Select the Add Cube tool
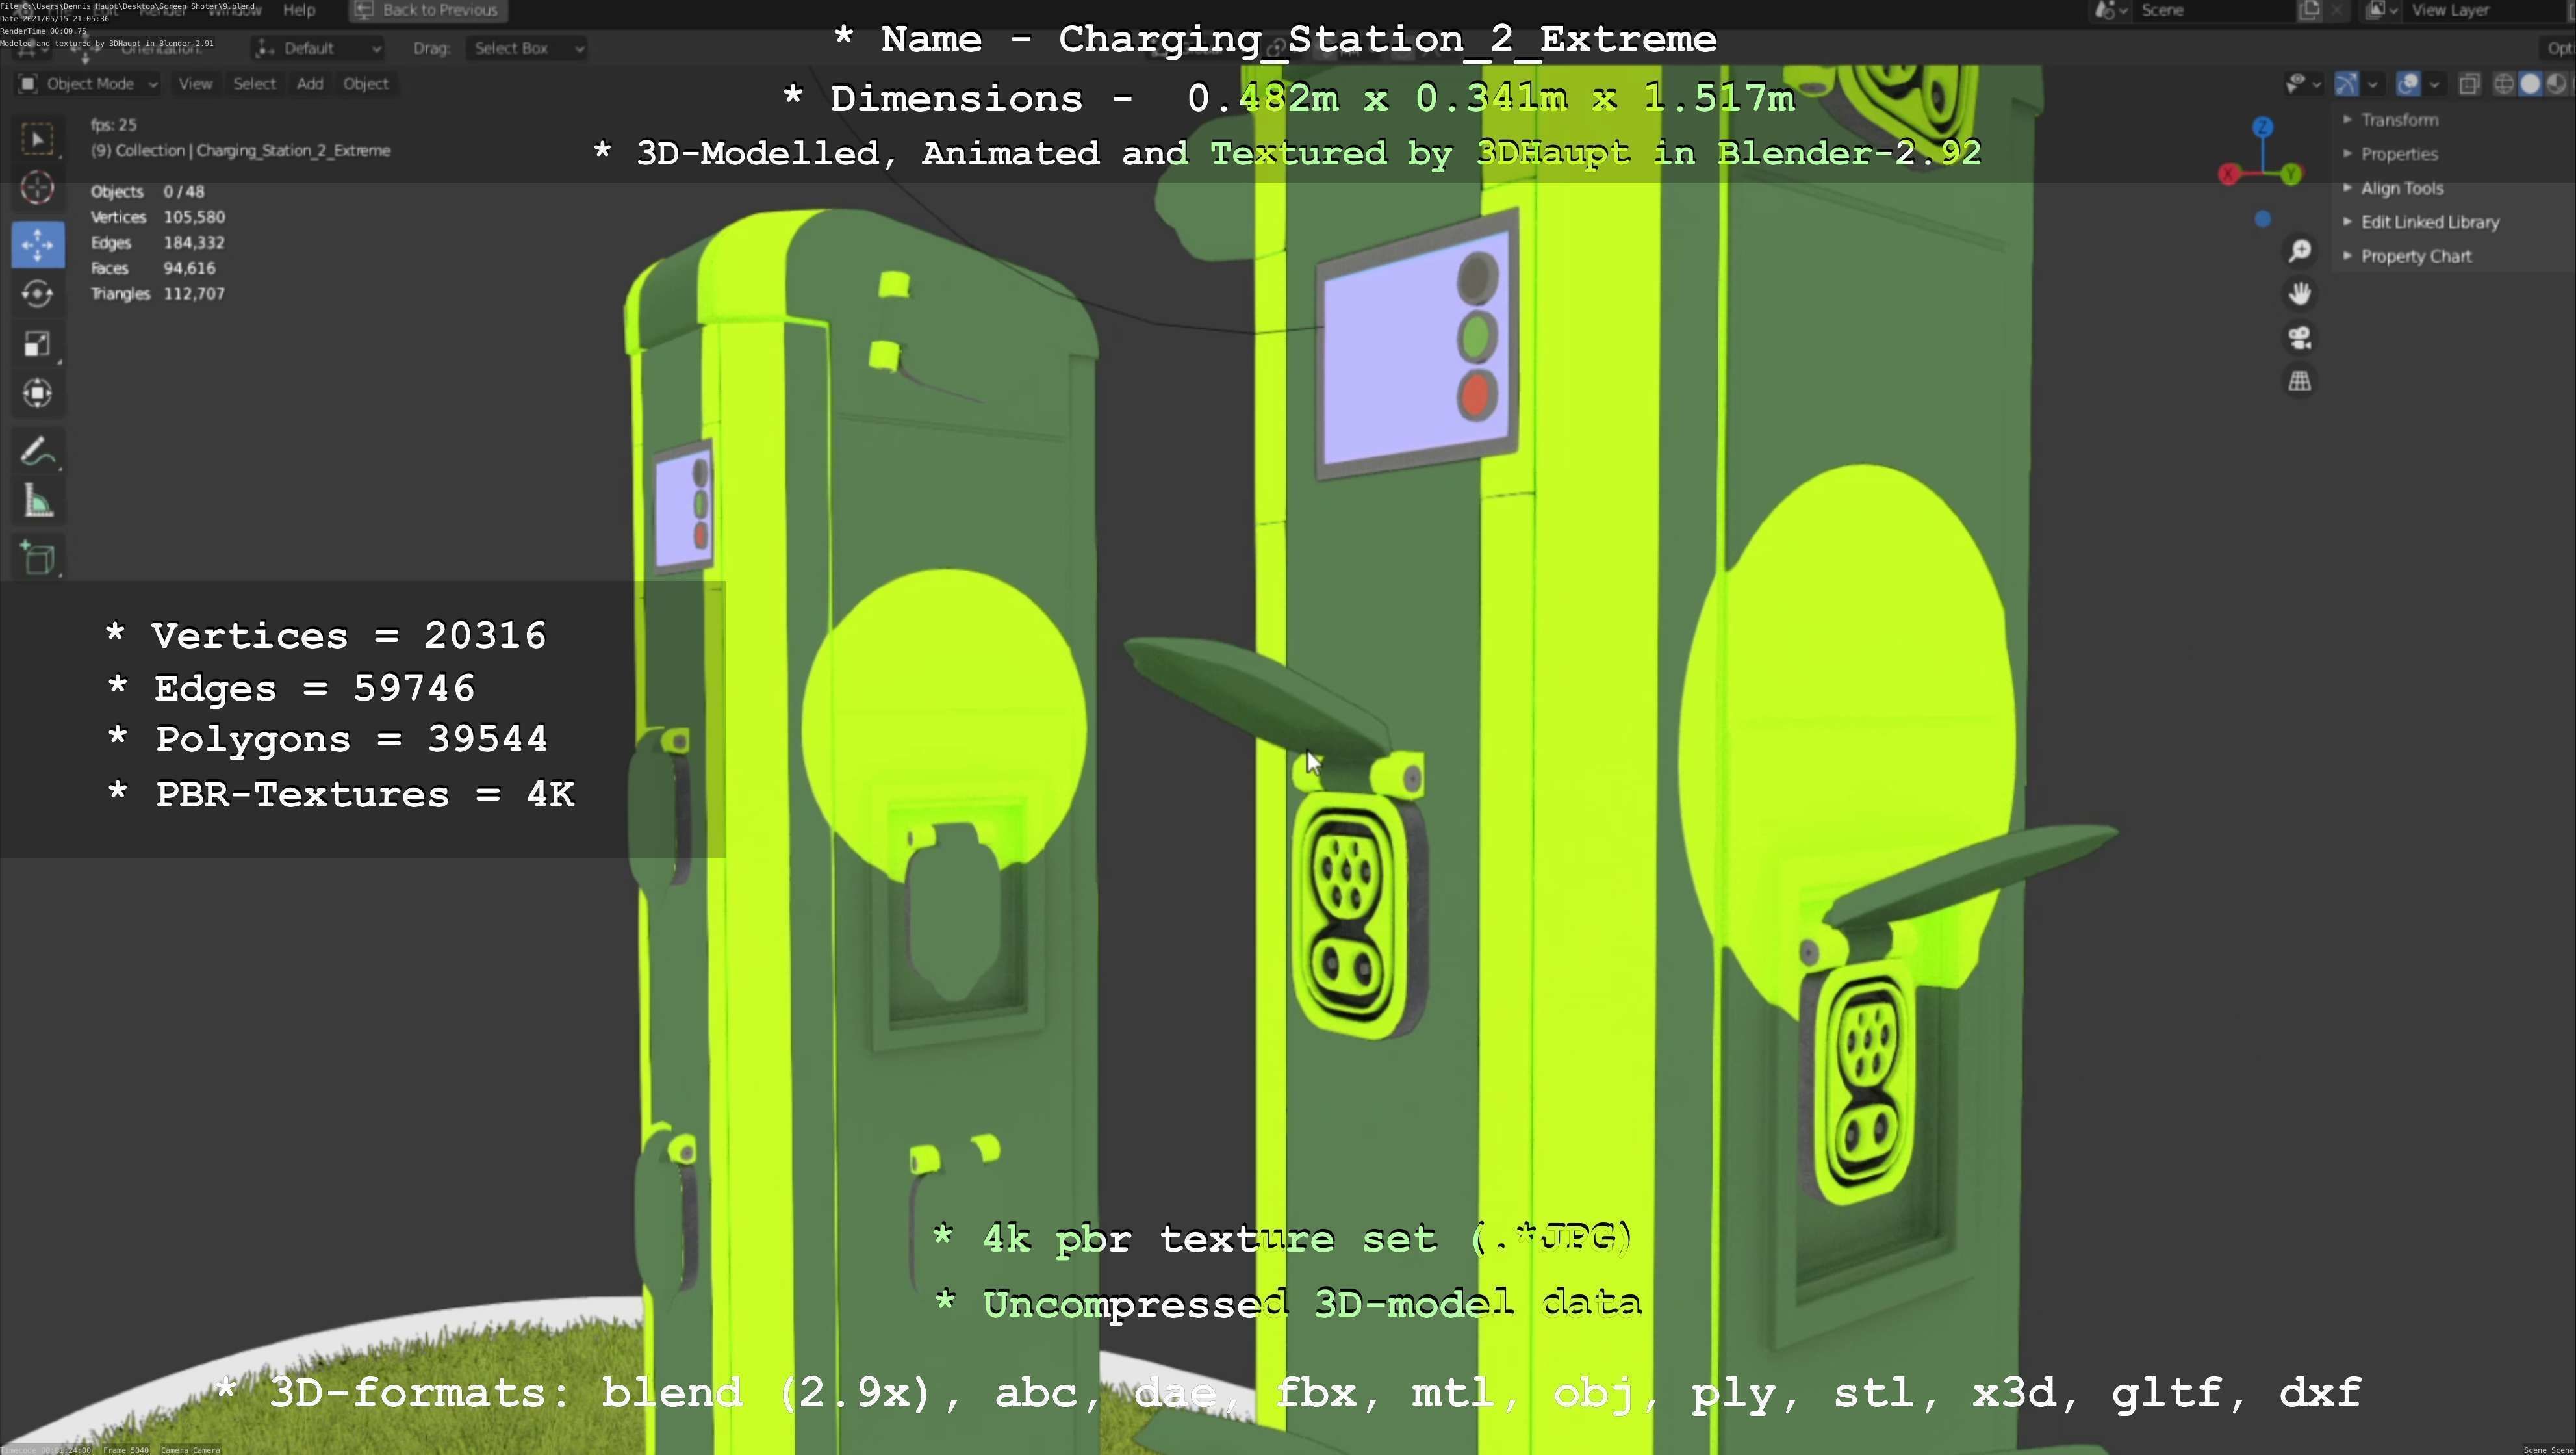This screenshot has width=2576, height=1455. [x=37, y=557]
